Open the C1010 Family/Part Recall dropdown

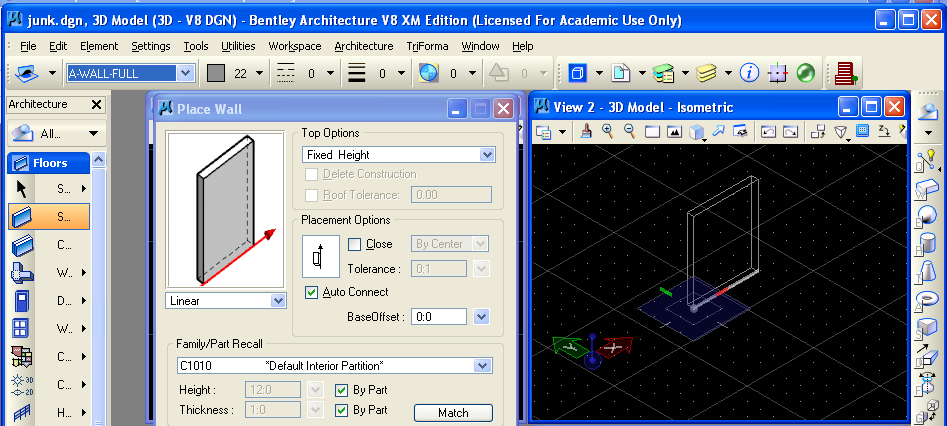[x=483, y=366]
